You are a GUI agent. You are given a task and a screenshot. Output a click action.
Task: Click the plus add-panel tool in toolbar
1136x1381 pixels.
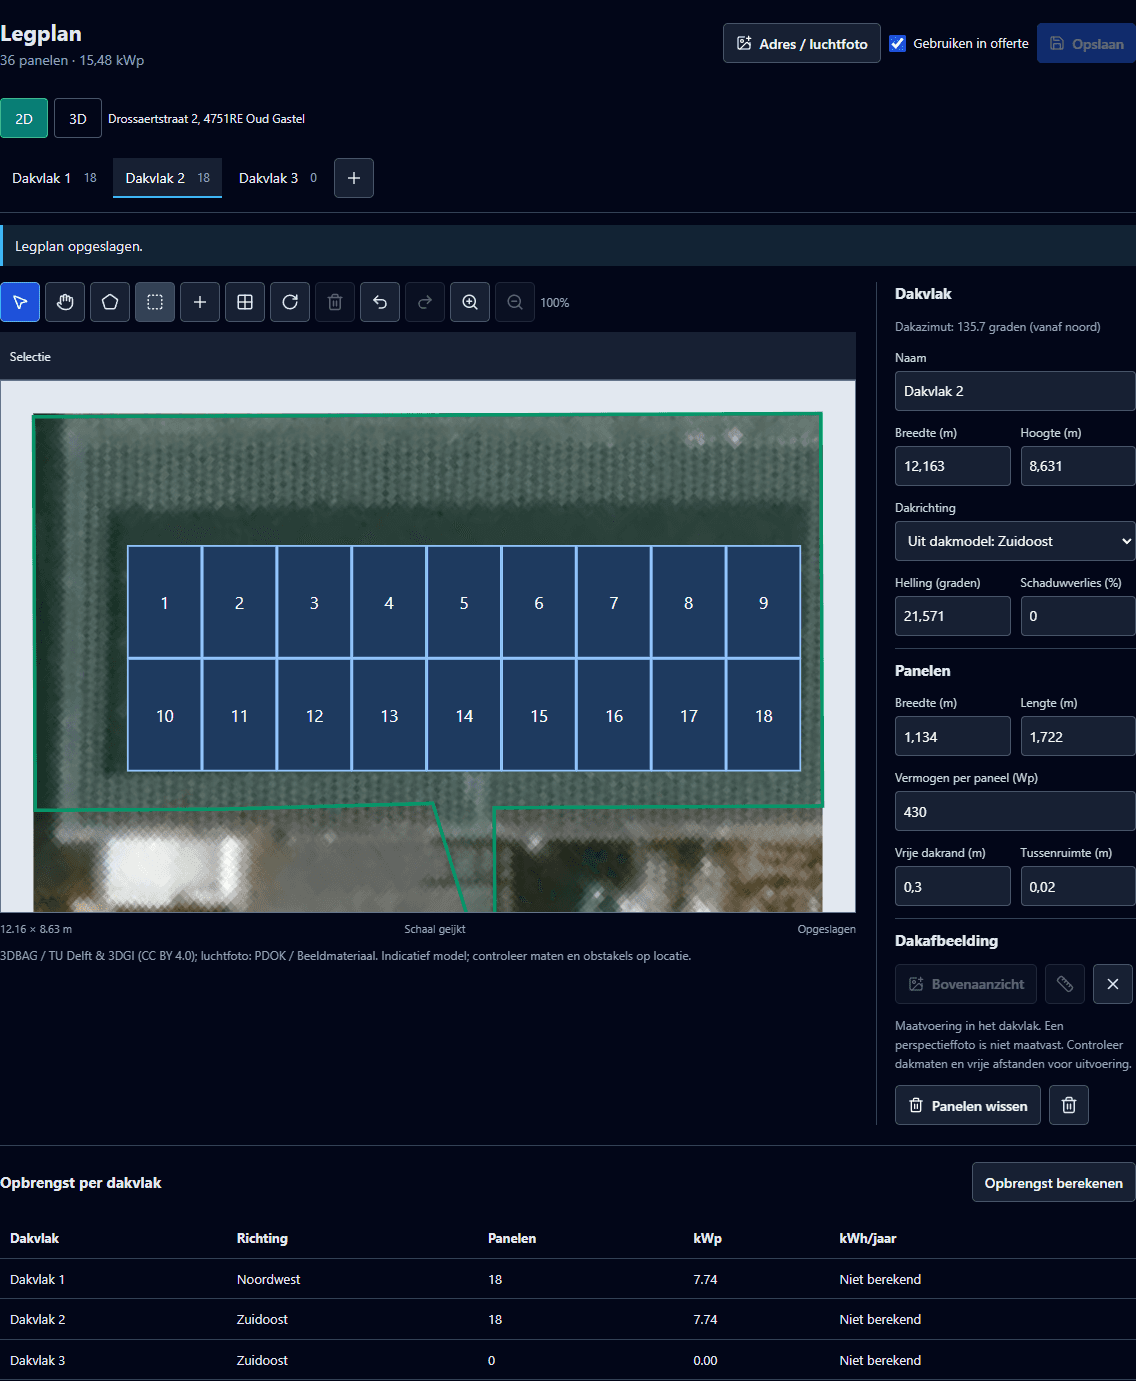pos(200,302)
